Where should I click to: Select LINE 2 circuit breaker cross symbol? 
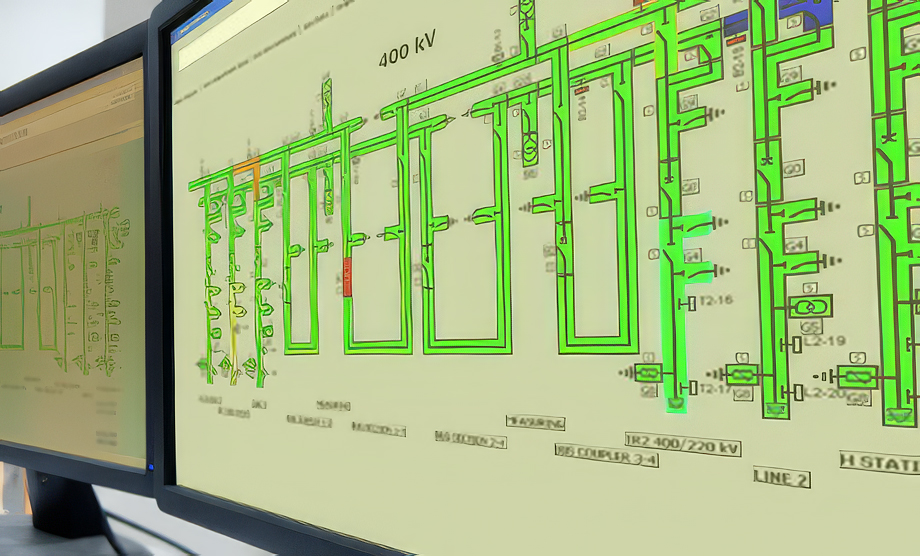(x=765, y=161)
